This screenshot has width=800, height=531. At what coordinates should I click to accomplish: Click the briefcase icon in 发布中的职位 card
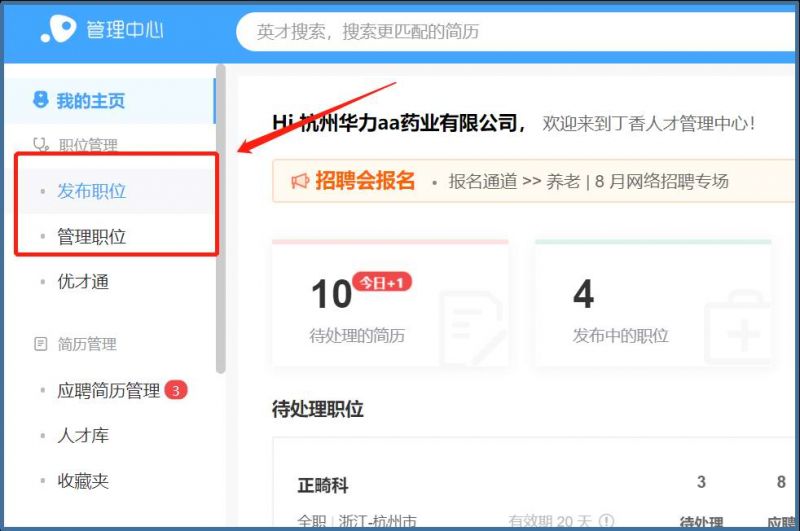[x=738, y=326]
